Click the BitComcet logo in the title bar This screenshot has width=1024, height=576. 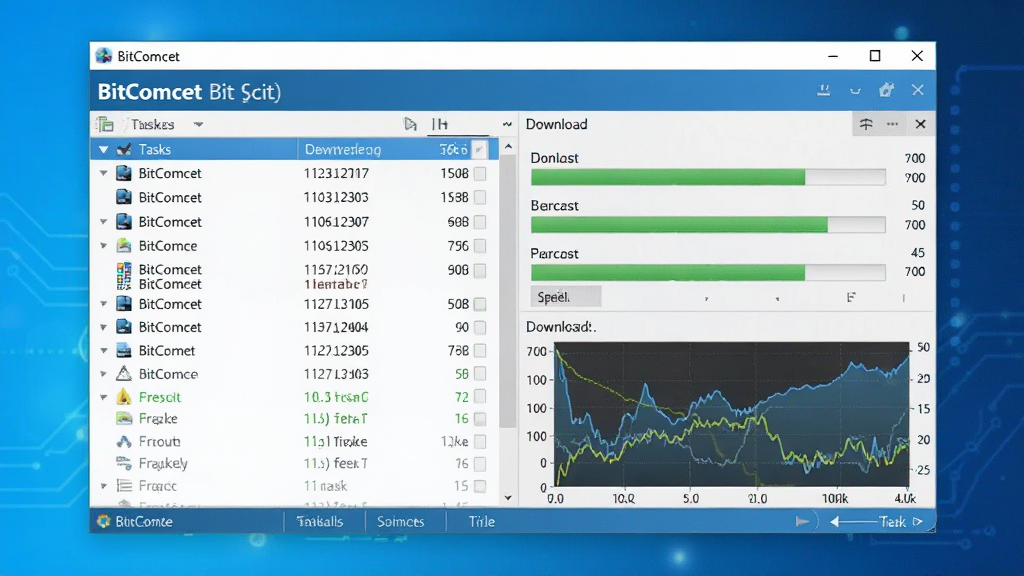point(104,56)
